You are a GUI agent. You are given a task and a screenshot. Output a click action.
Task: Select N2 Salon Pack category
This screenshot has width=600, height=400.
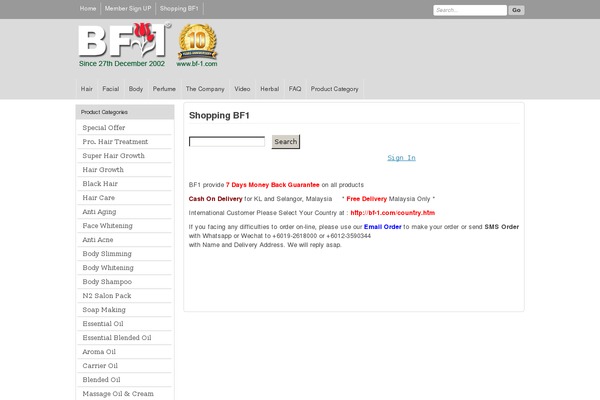coord(125,296)
